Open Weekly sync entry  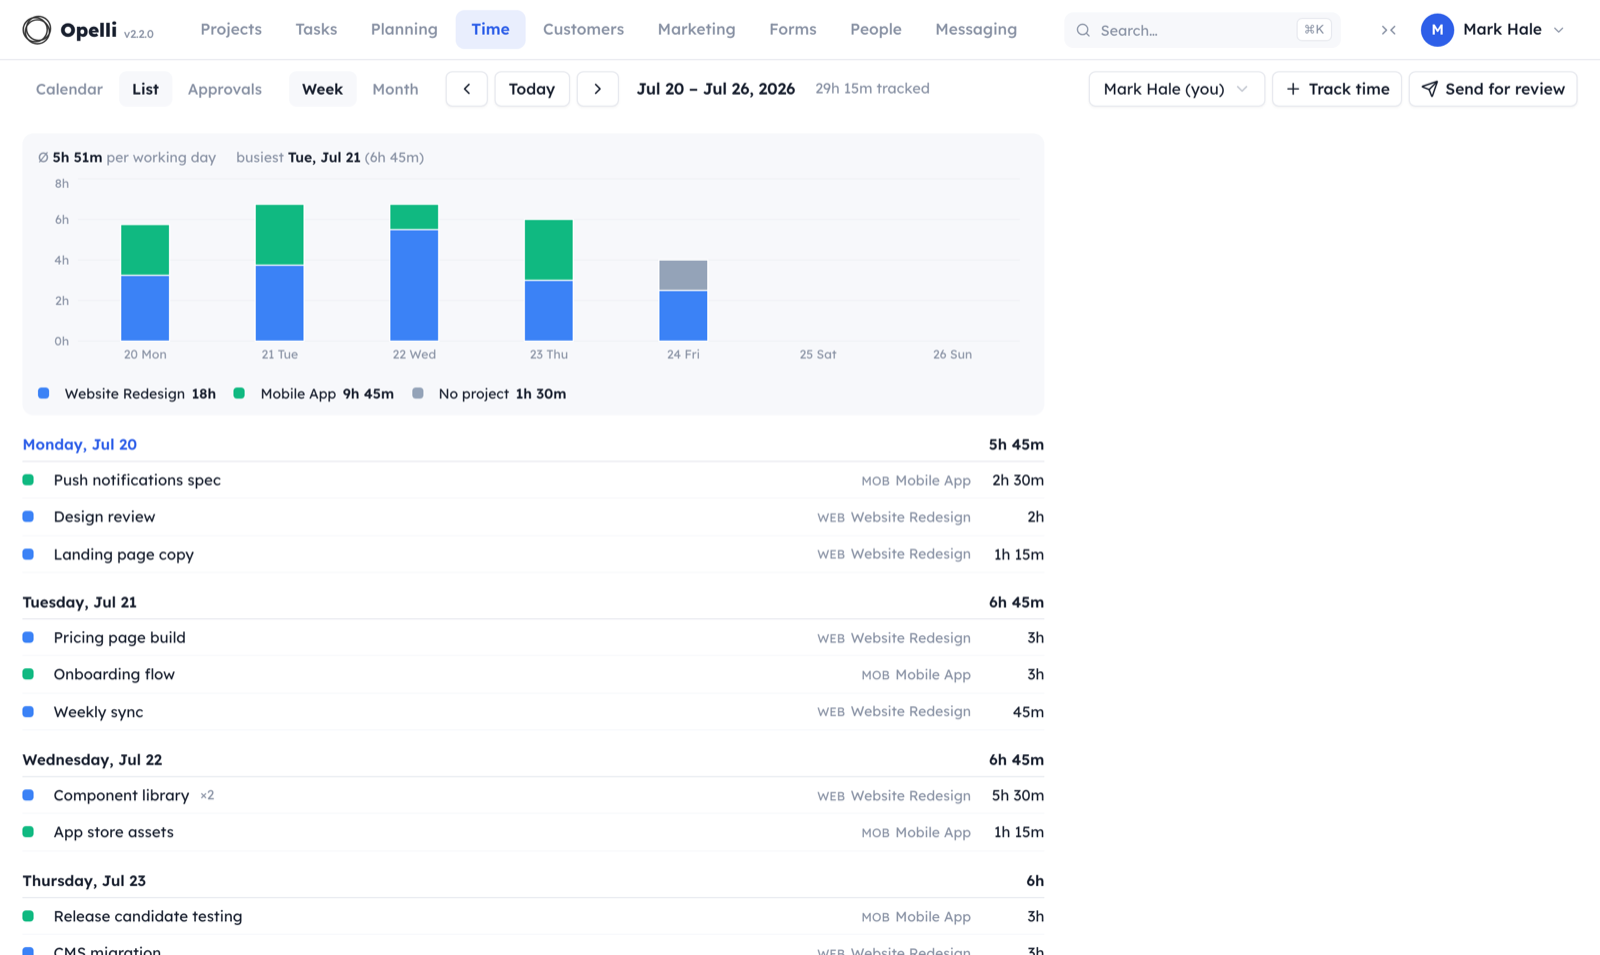(533, 712)
